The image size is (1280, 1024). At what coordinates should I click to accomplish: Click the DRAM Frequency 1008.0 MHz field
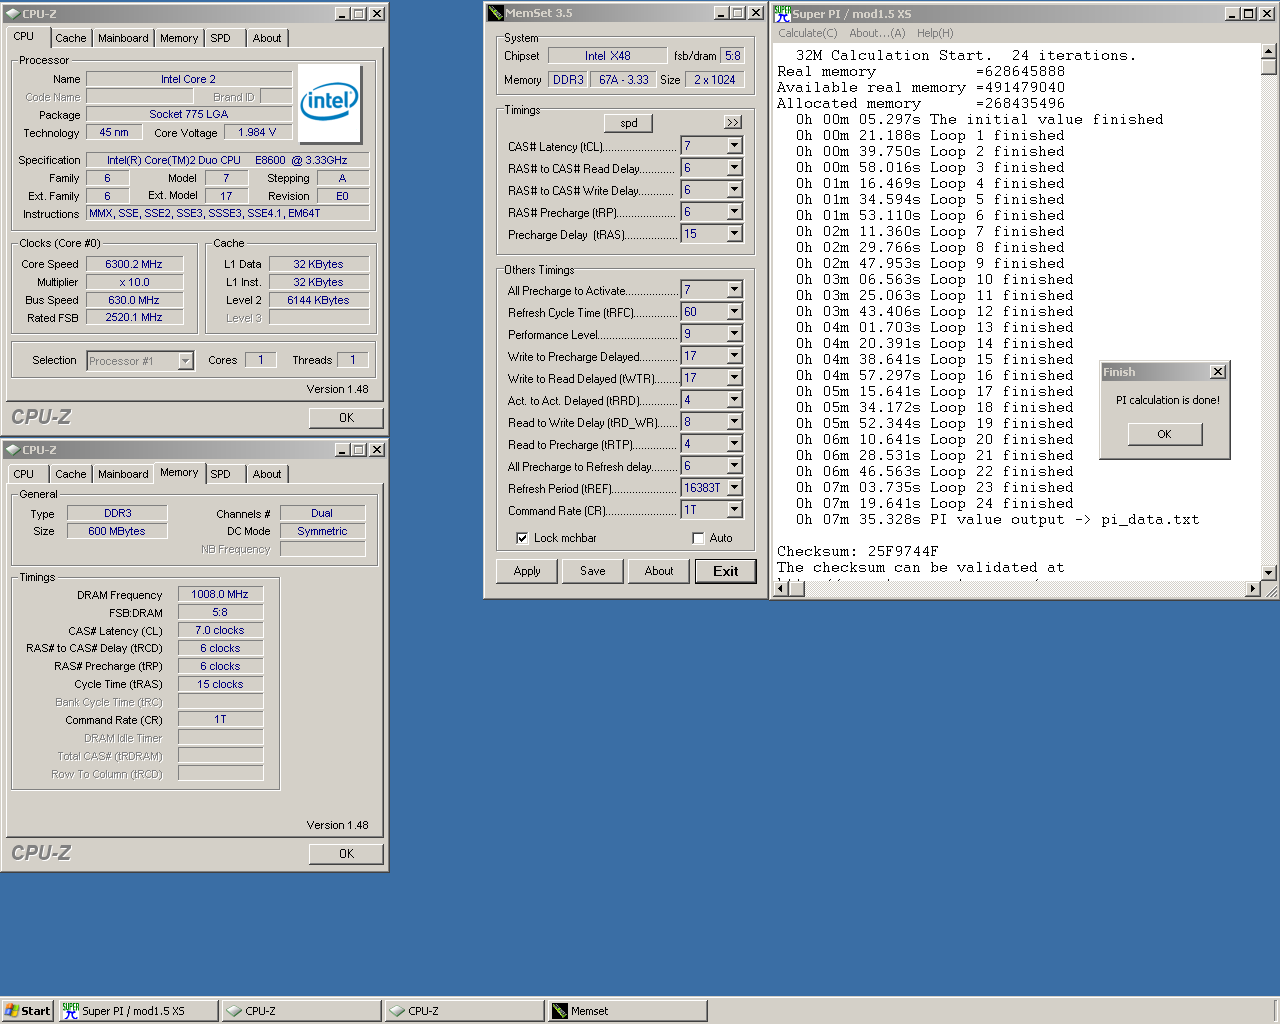point(220,594)
